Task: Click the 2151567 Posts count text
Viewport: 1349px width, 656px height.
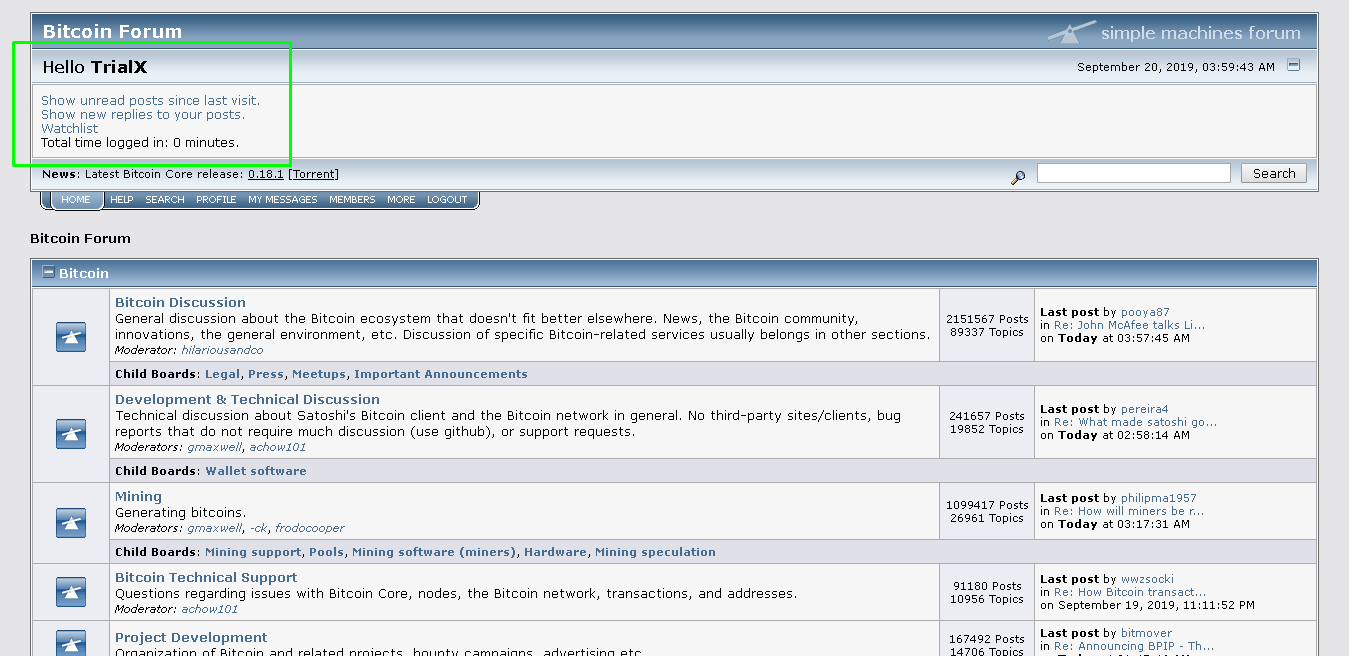Action: (x=987, y=319)
